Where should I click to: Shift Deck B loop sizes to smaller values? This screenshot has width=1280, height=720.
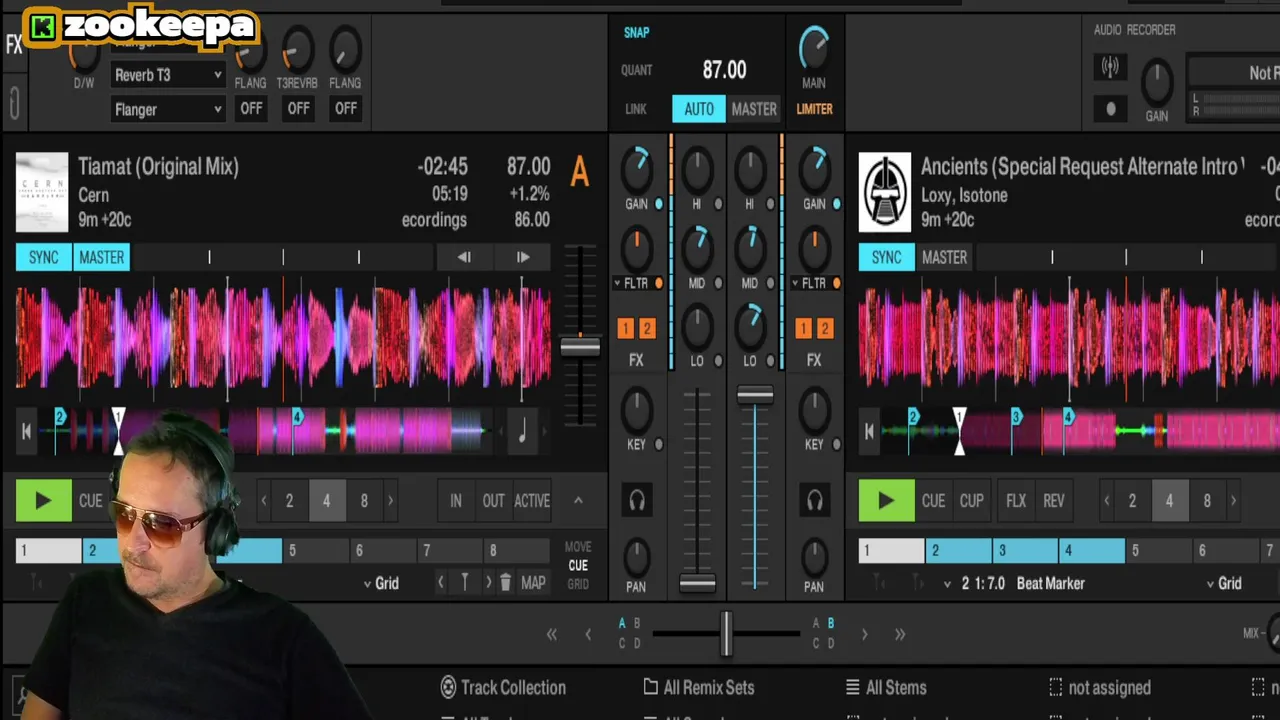pyautogui.click(x=1107, y=501)
